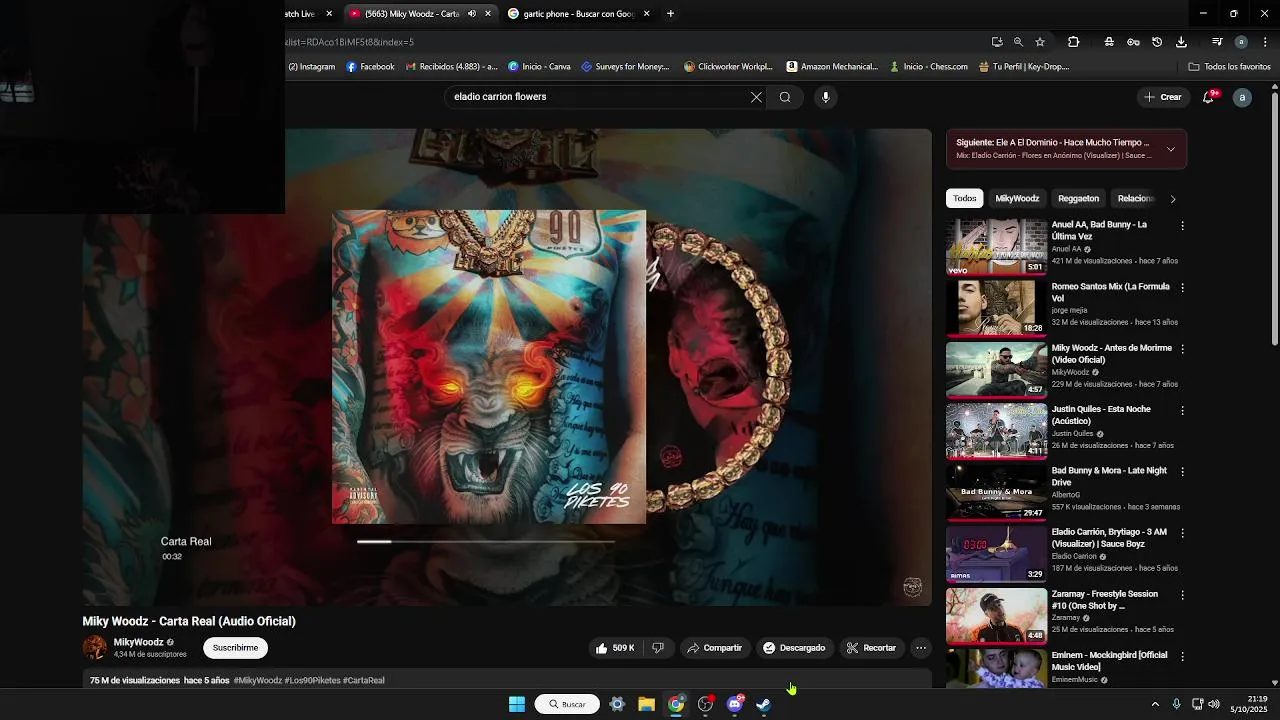Open Chrome extensions puzzle icon
Screen dimensions: 1280x720
(1073, 42)
